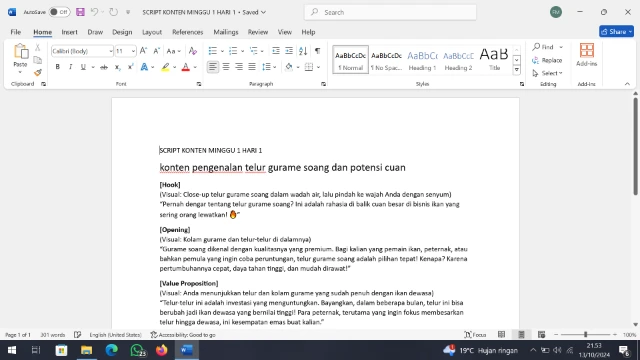Viewport: 640px width, 360px height.
Task: Switch to the Design tab
Action: click(122, 32)
